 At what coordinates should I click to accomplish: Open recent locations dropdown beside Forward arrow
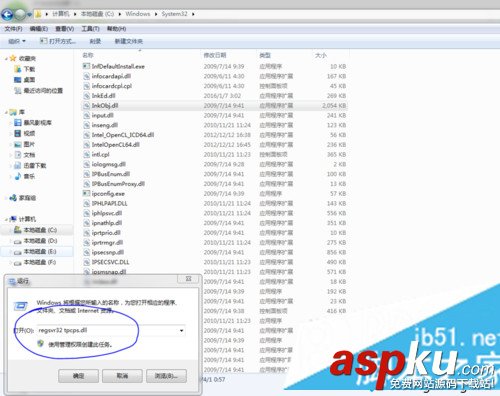(x=30, y=14)
